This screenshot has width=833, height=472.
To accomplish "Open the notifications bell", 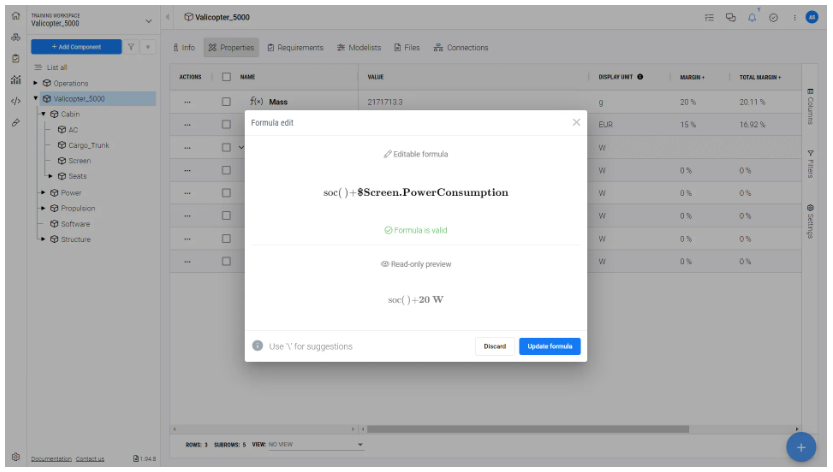I will coord(752,18).
